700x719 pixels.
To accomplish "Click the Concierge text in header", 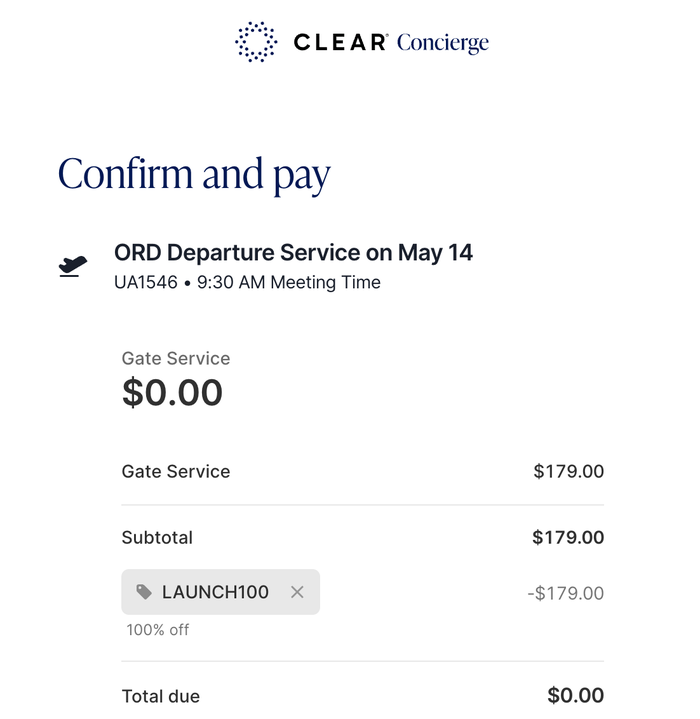I will click(443, 43).
